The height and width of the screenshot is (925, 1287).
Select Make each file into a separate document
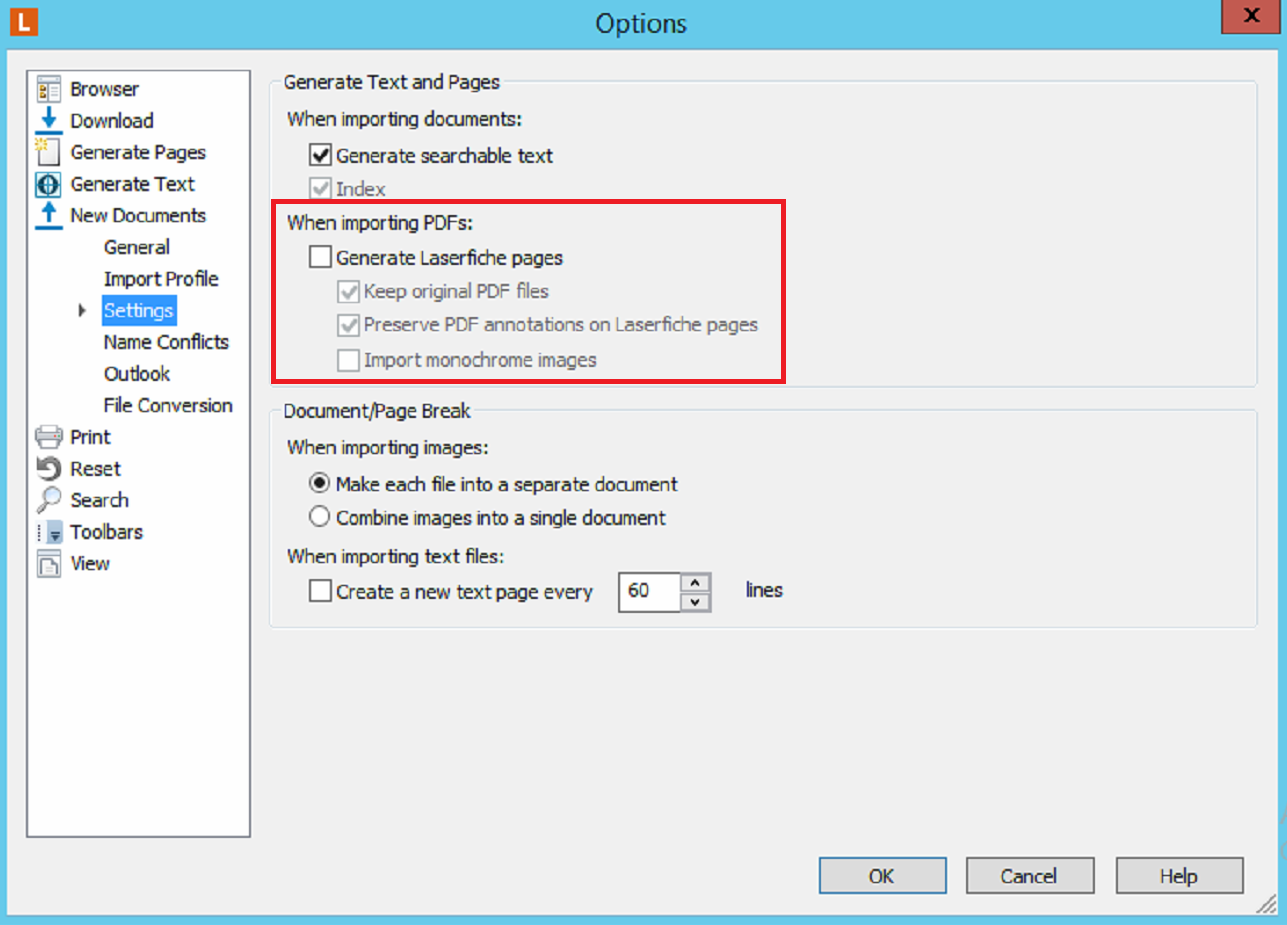point(320,484)
